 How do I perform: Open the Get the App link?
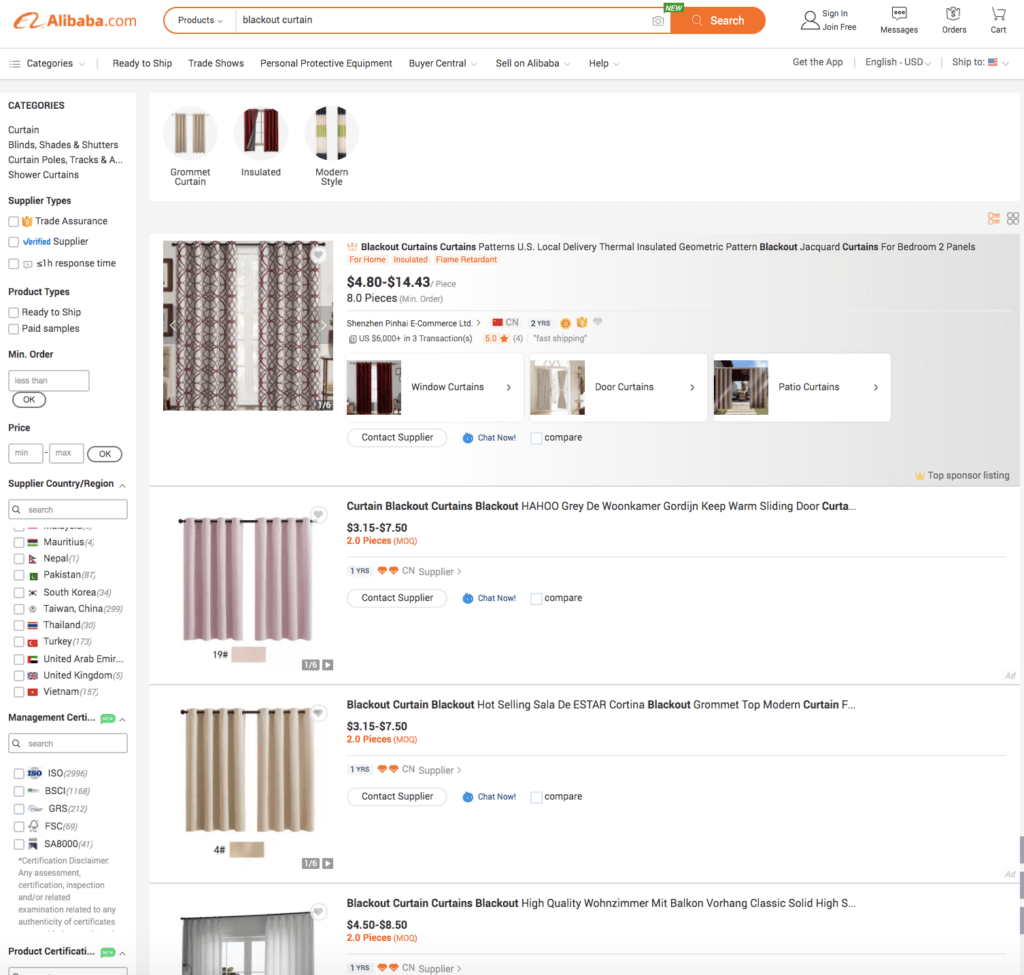(x=817, y=62)
